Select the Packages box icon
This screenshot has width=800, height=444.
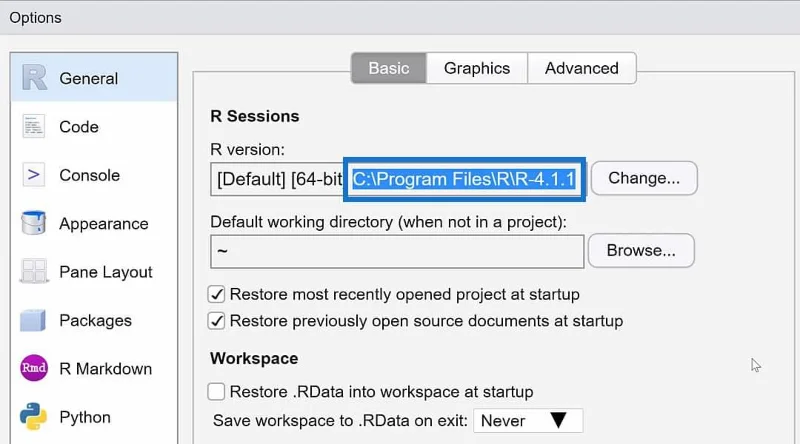point(33,320)
